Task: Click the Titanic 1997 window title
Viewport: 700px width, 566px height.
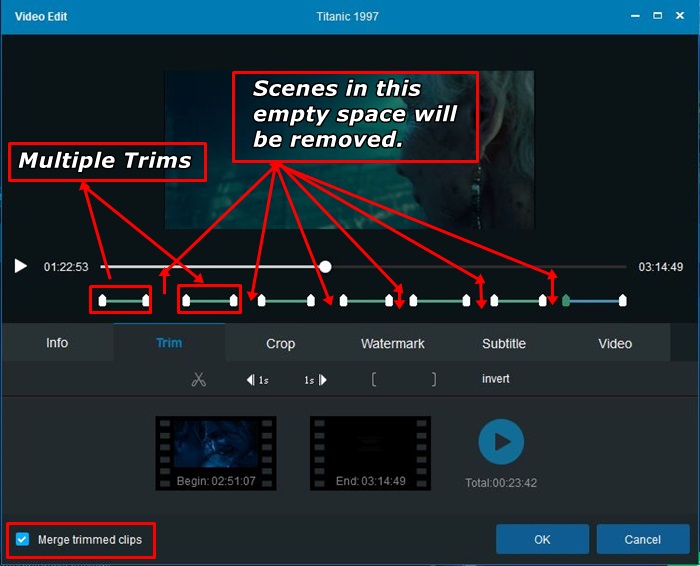Action: [x=347, y=17]
